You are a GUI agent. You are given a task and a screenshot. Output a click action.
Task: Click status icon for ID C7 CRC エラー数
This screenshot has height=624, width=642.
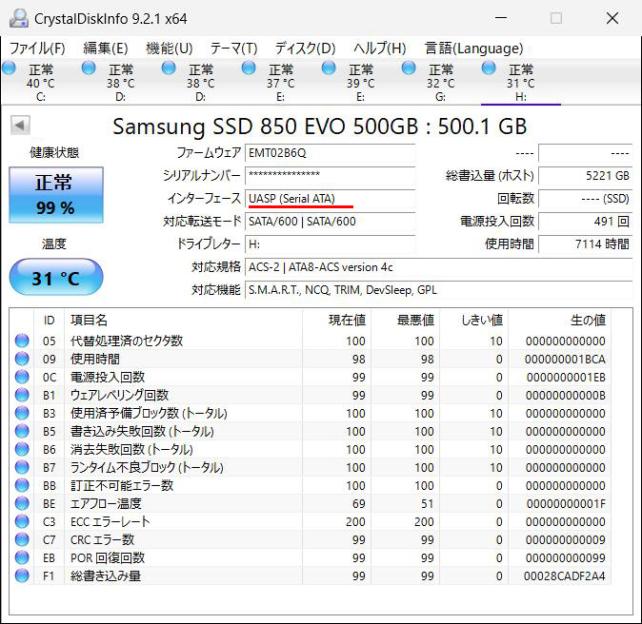pyautogui.click(x=22, y=539)
